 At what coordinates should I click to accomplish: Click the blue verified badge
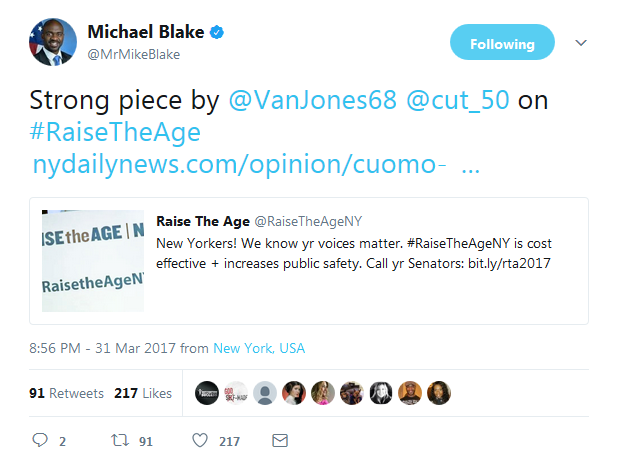point(217,33)
